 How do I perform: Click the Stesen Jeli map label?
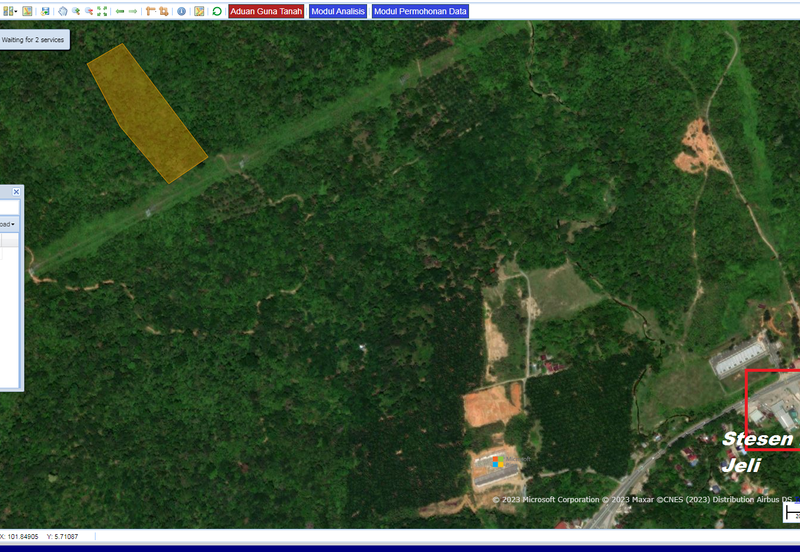tap(757, 452)
